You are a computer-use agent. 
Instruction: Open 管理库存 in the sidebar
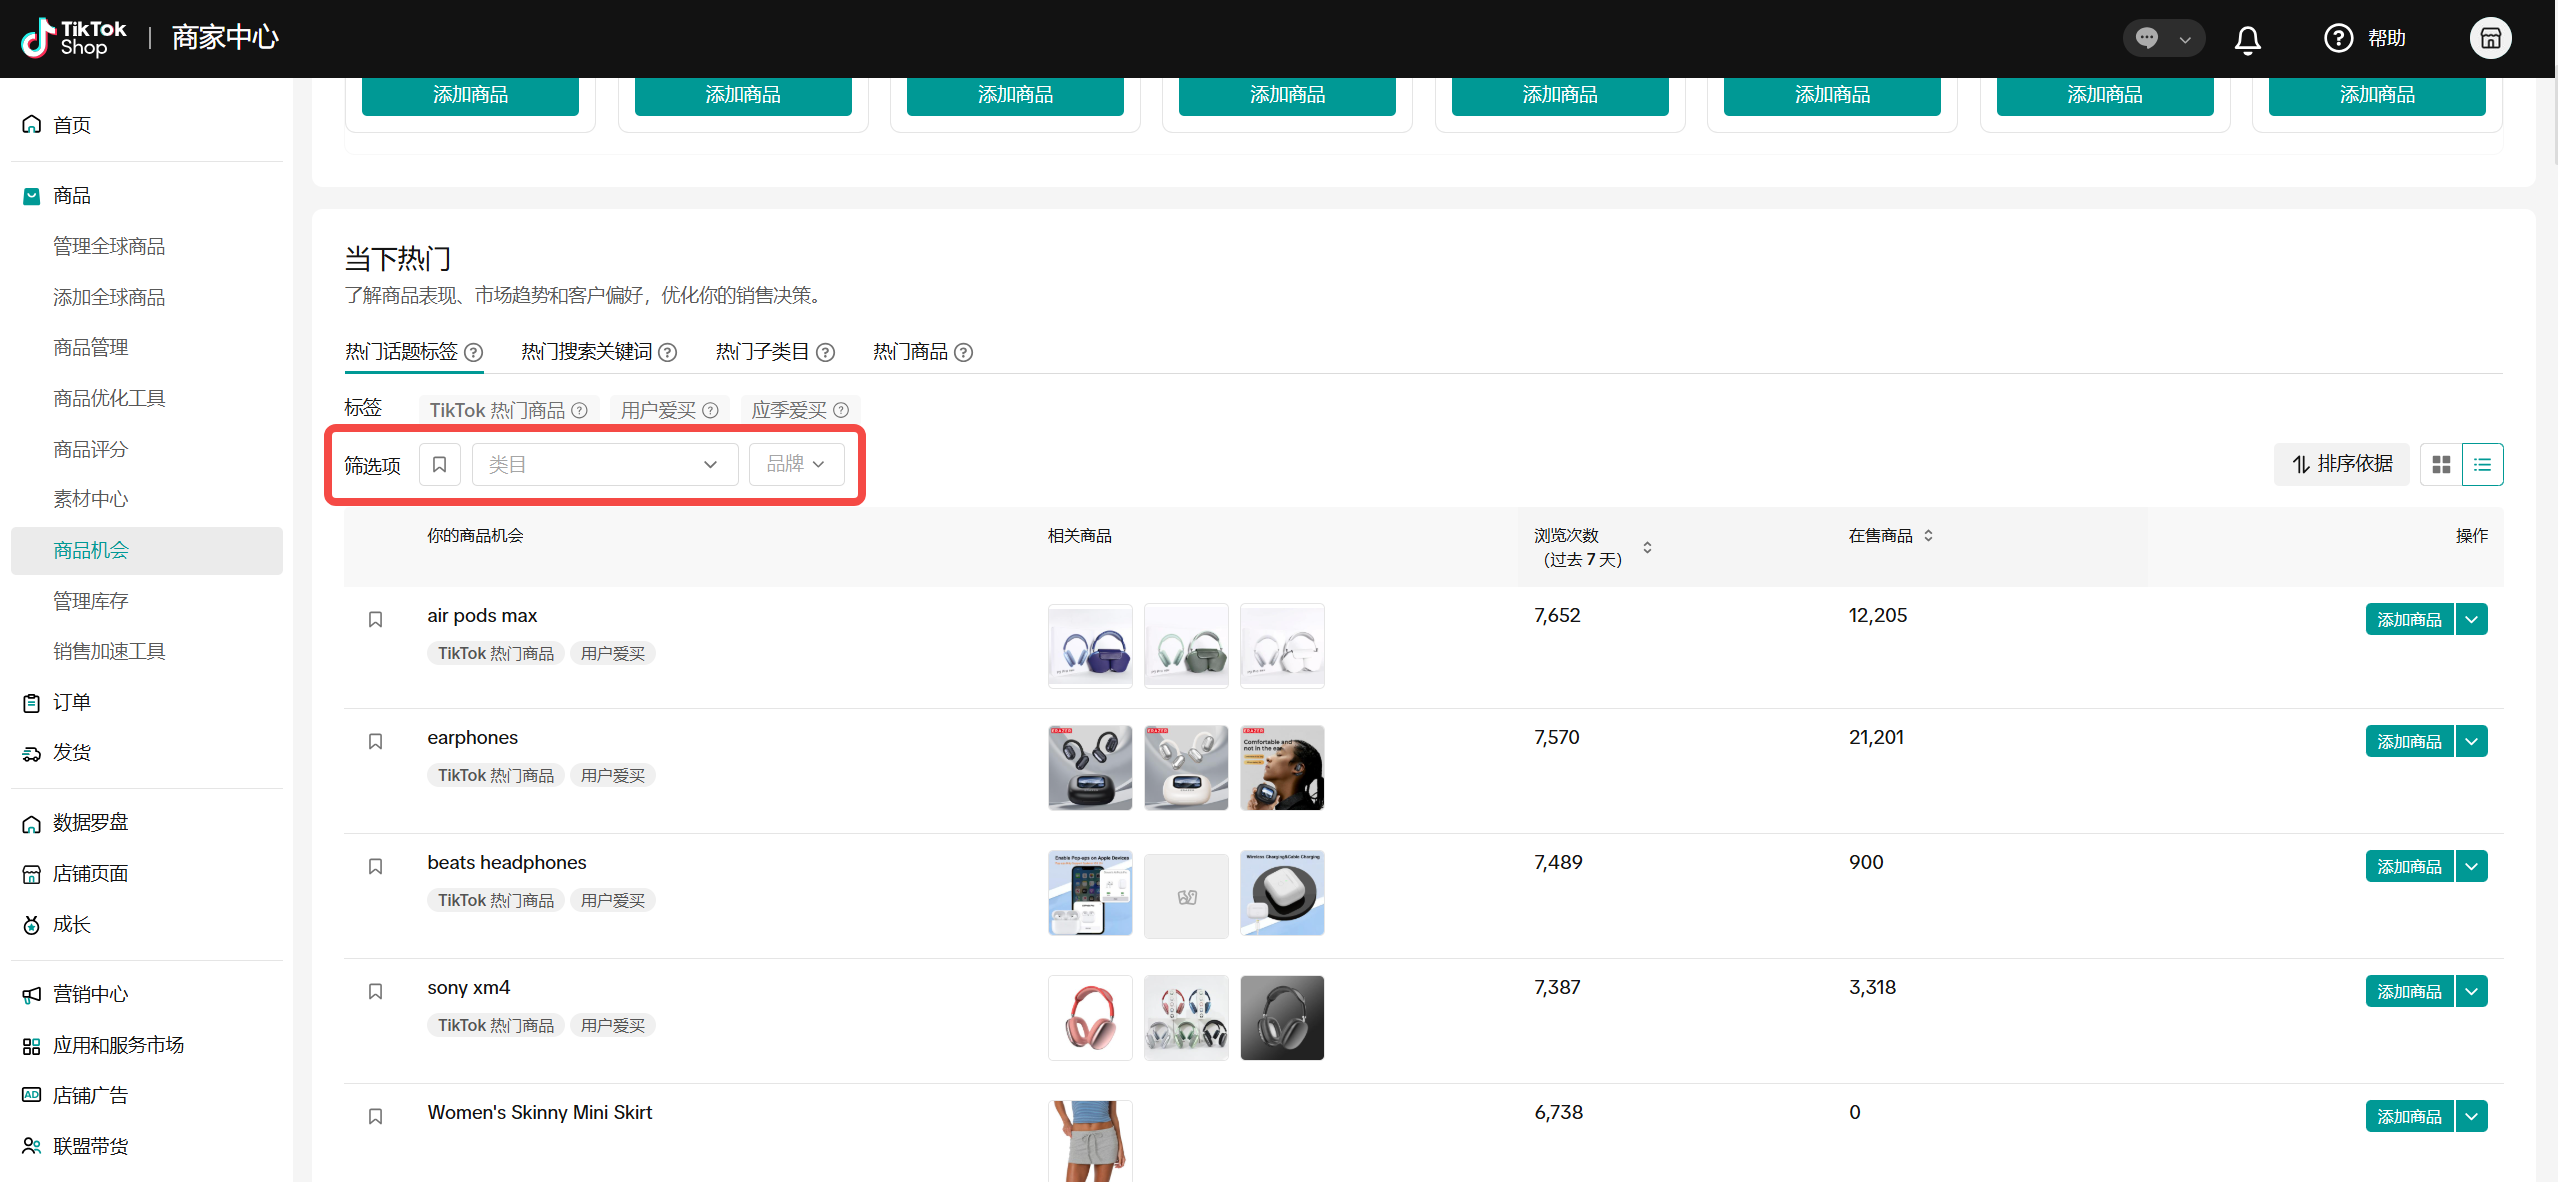coord(91,601)
